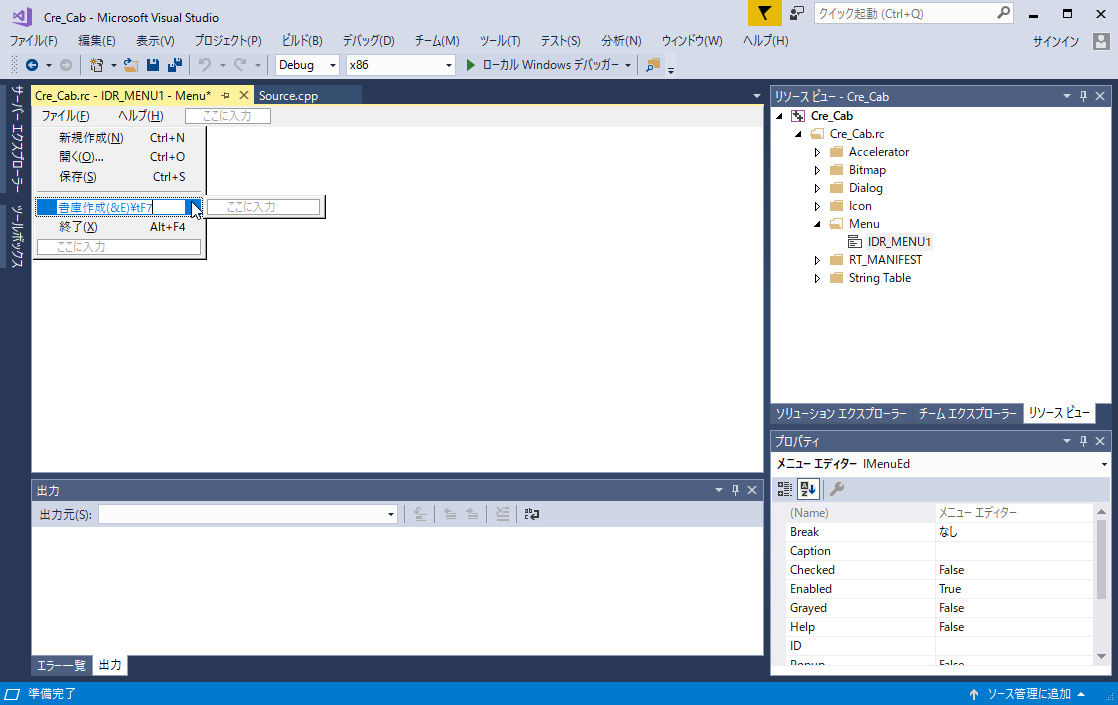This screenshot has height=705, width=1118.
Task: Click the new project icon in toolbar
Action: click(x=96, y=65)
